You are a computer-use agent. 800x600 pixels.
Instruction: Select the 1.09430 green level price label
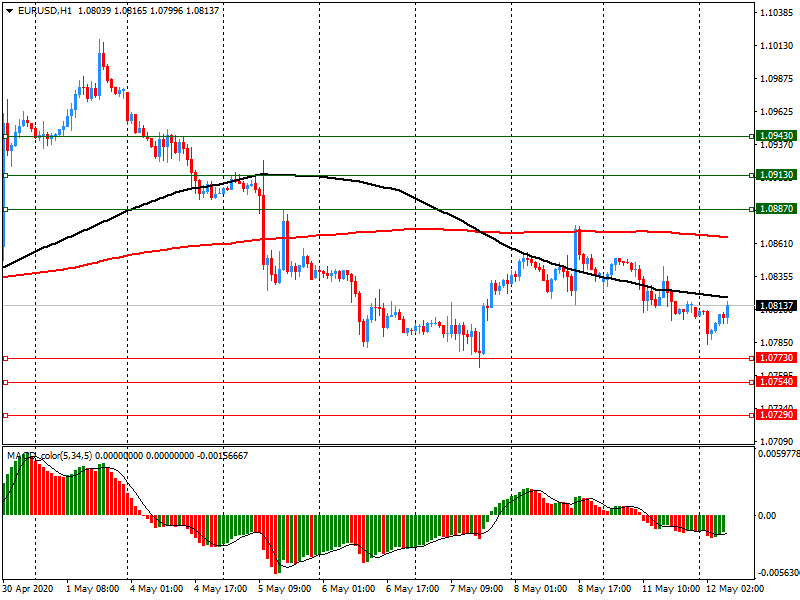point(776,136)
